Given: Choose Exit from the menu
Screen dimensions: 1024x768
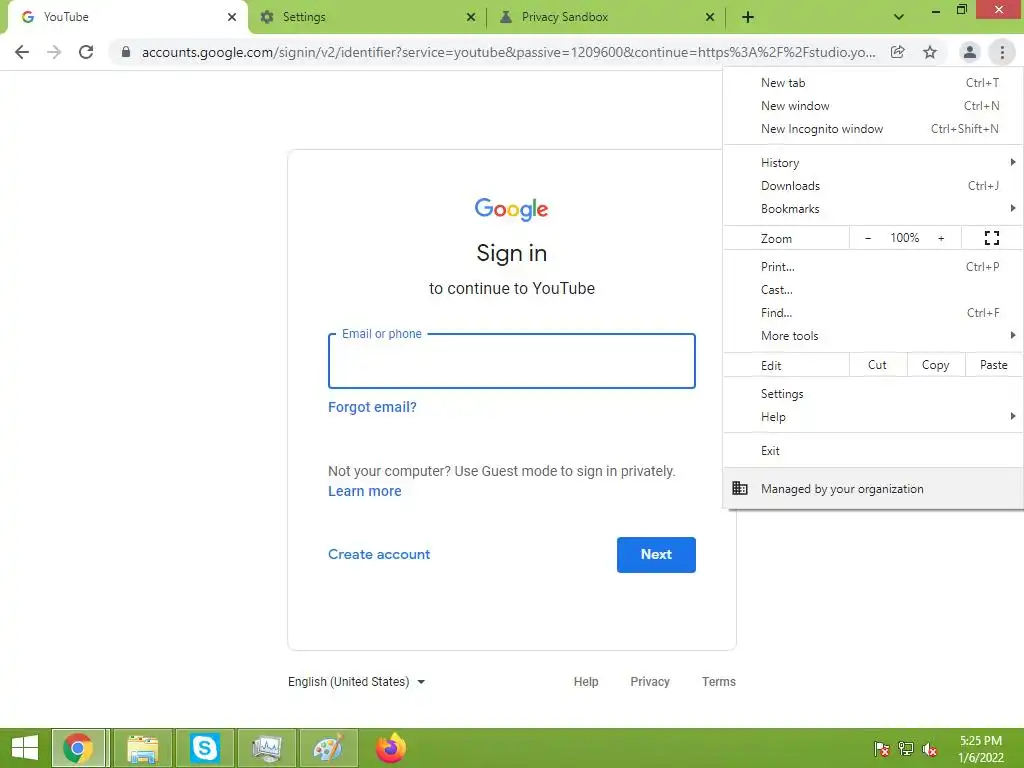Looking at the screenshot, I should pos(873,451).
